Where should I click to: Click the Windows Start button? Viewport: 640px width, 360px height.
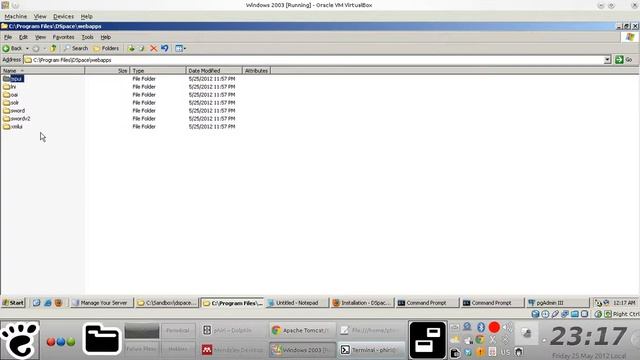pyautogui.click(x=13, y=303)
